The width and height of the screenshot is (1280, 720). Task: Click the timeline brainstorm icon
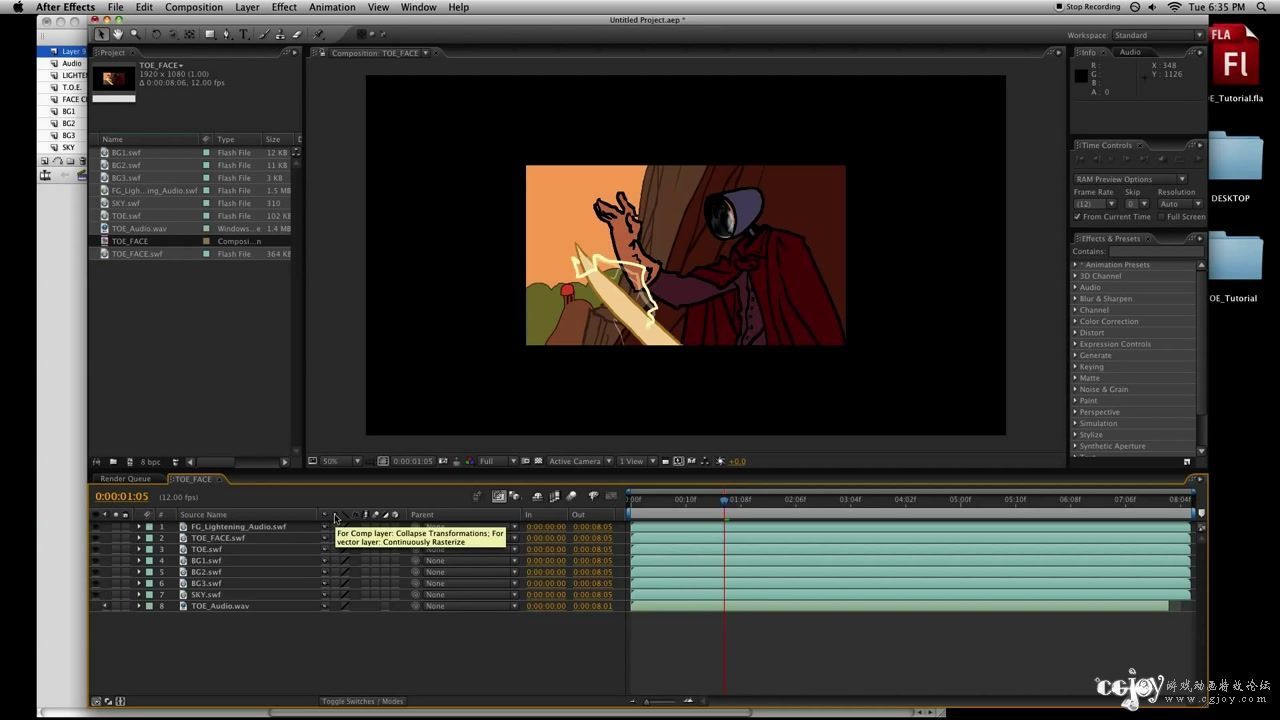pyautogui.click(x=593, y=496)
